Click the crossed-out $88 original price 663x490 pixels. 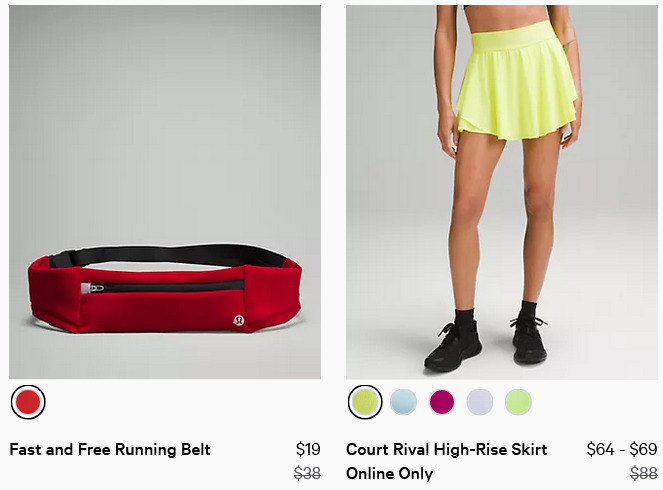pos(644,473)
